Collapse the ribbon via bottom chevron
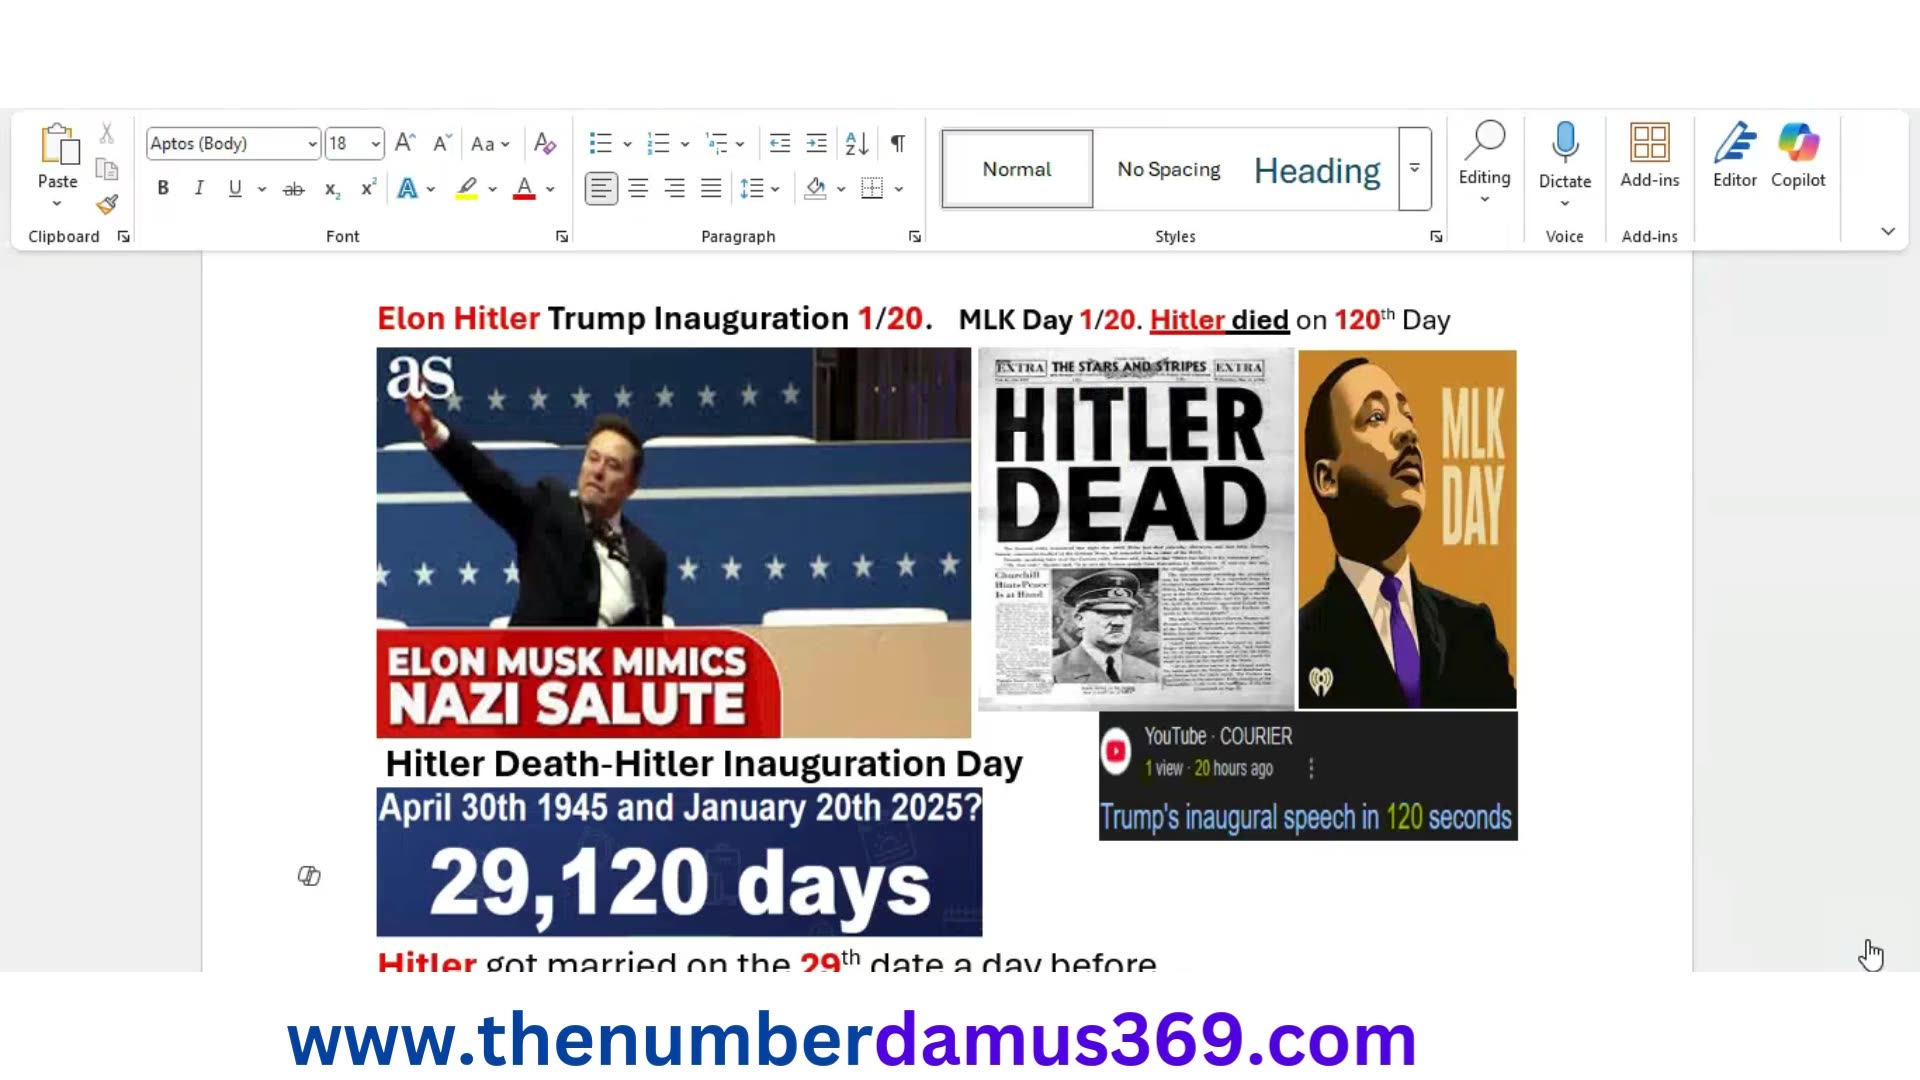This screenshot has height=1080, width=1920. click(x=1888, y=231)
